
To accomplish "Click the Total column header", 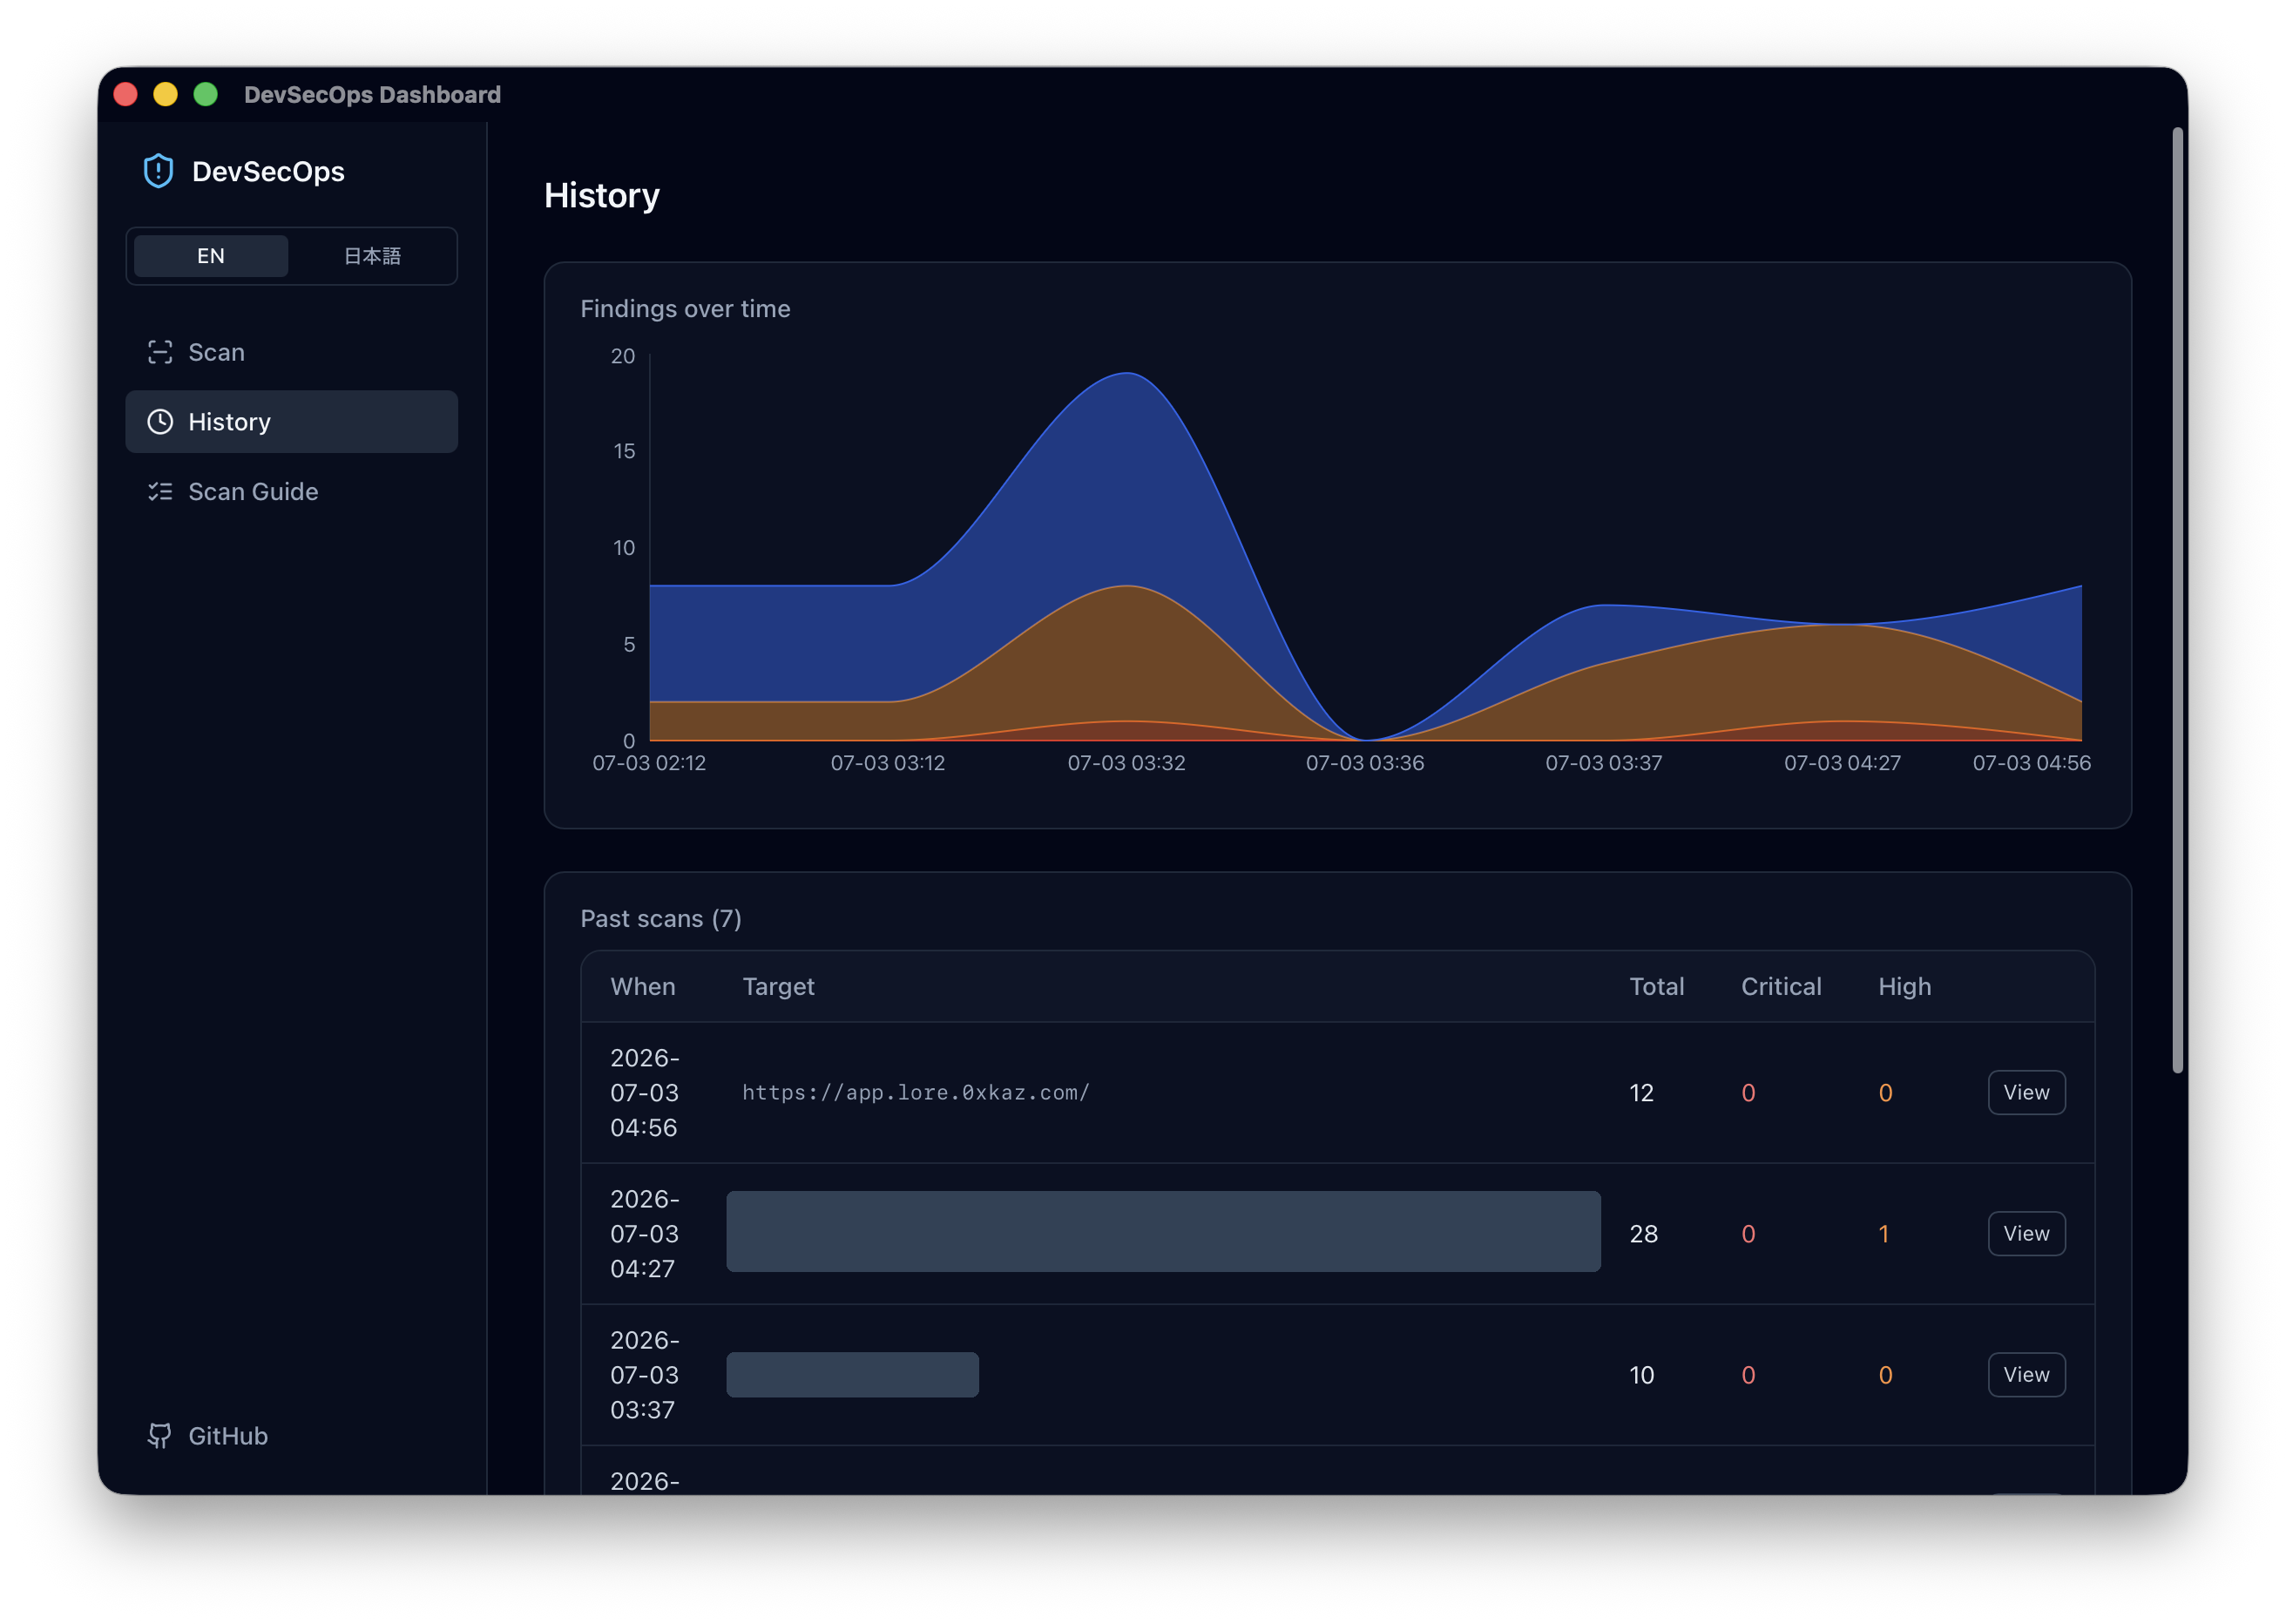I will [x=1656, y=987].
